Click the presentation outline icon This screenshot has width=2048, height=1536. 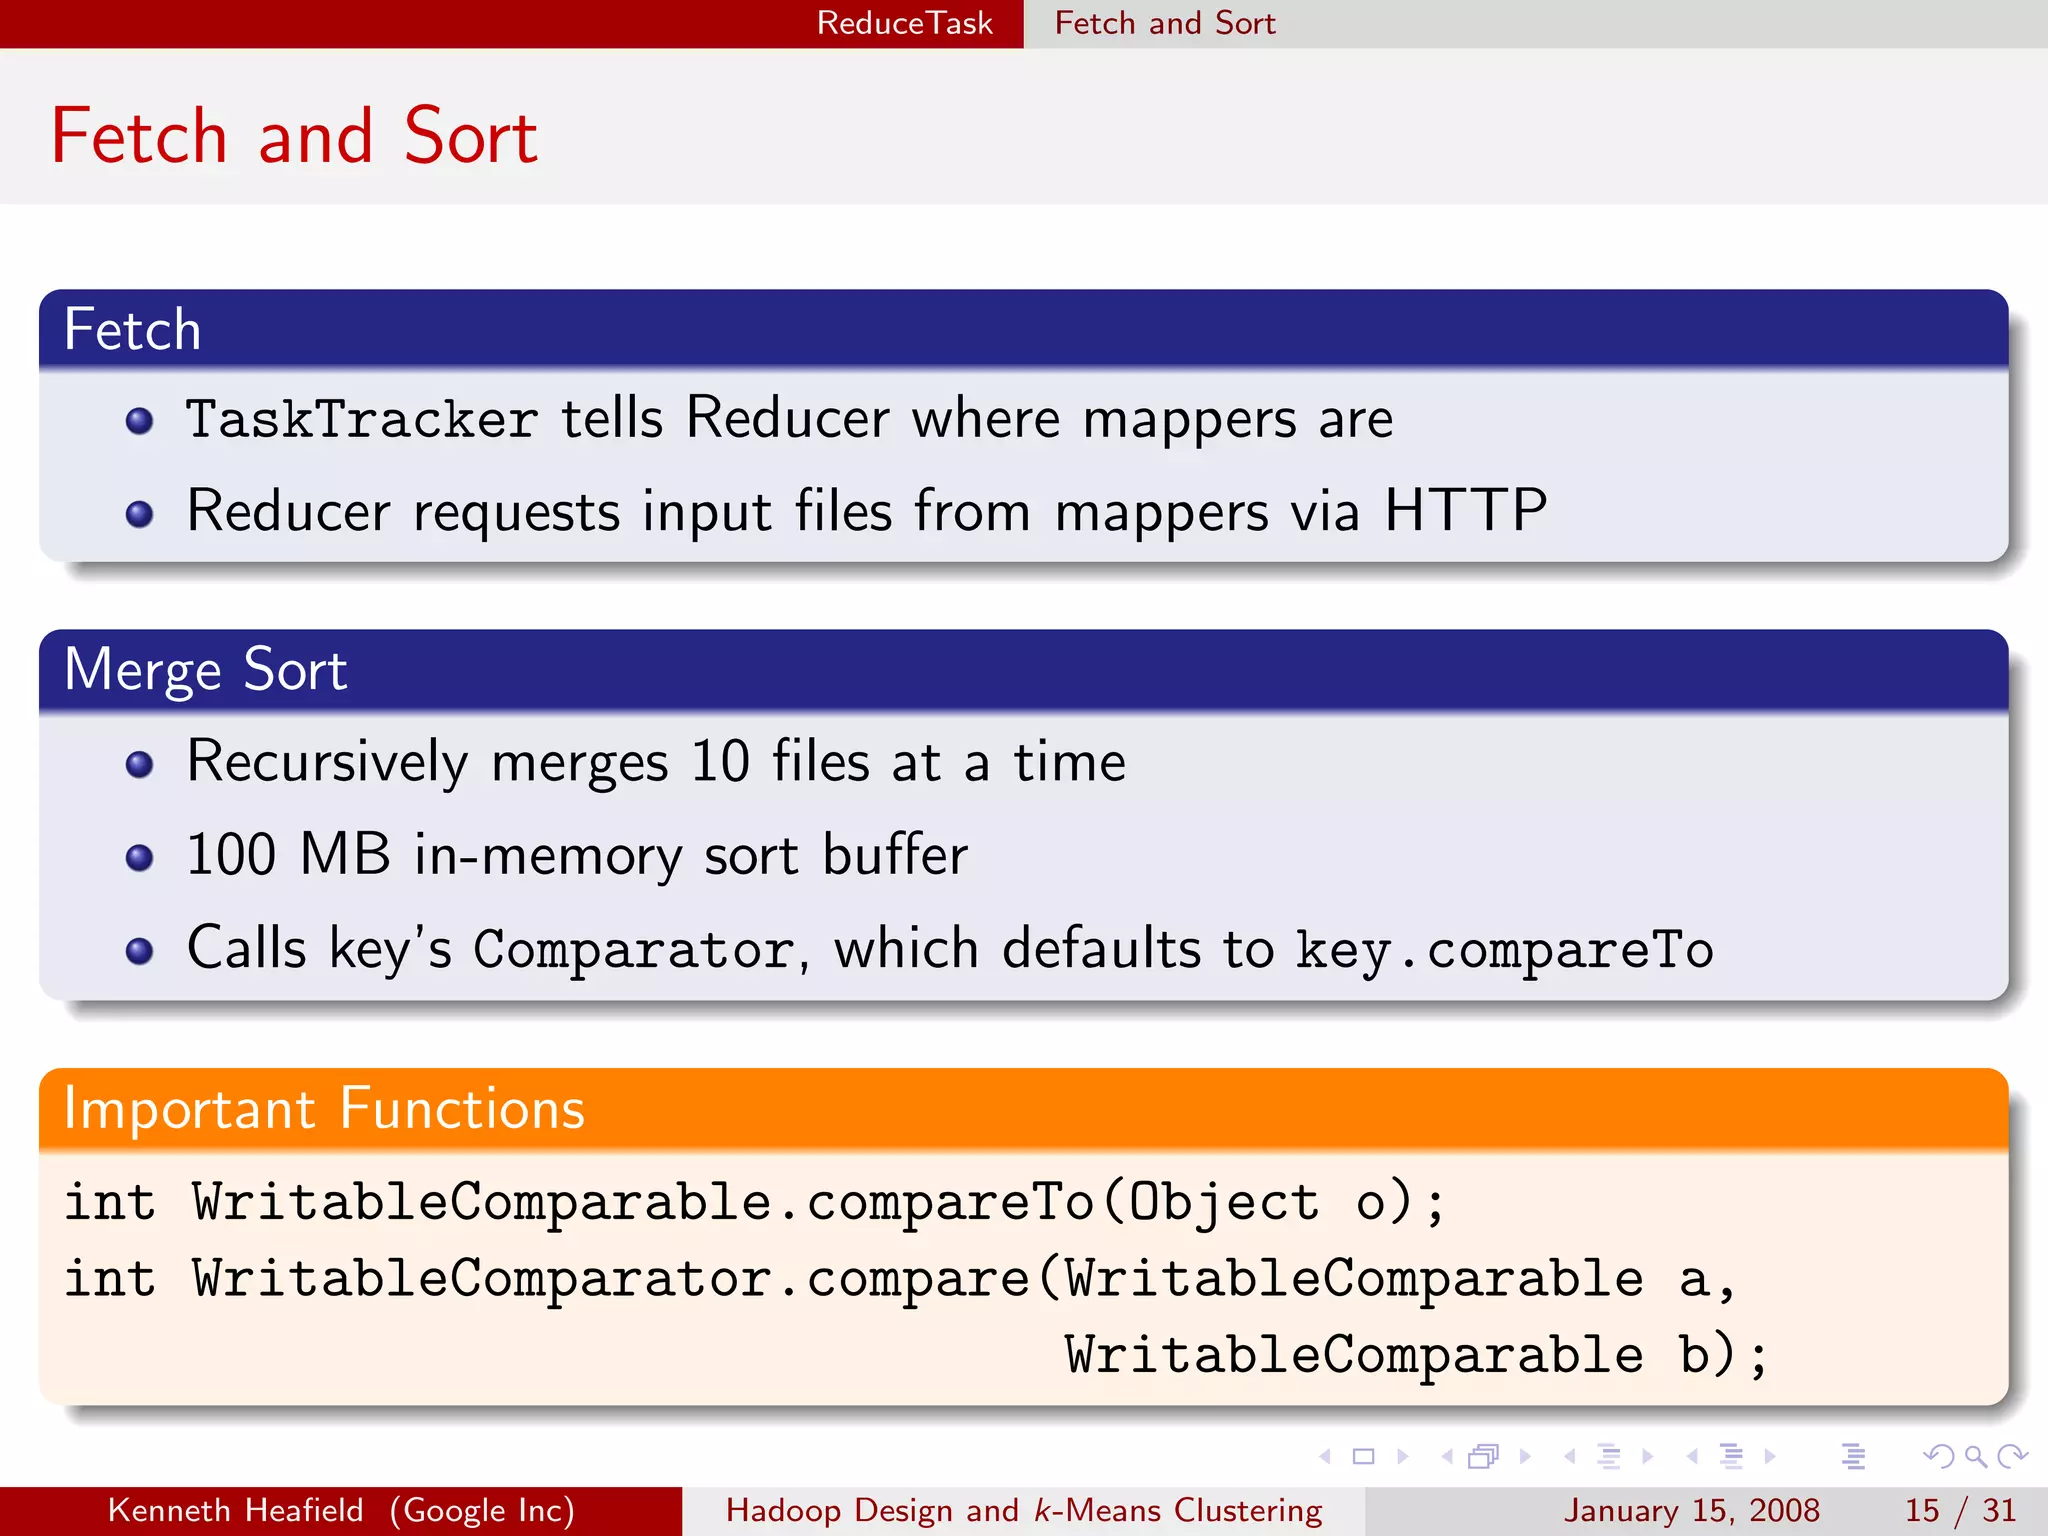tap(1853, 1456)
